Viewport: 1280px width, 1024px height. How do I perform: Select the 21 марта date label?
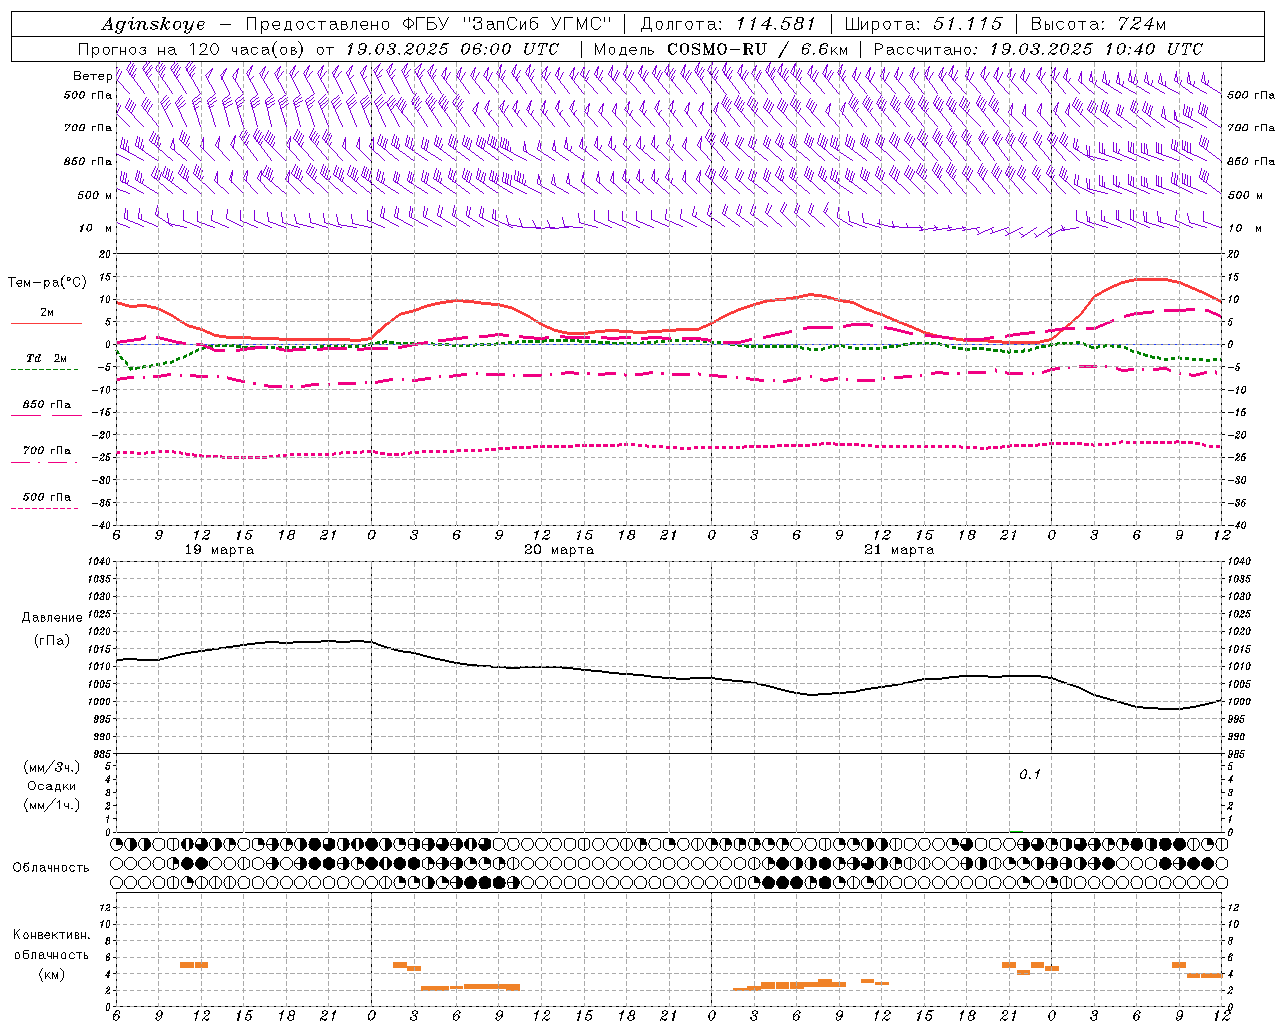coord(899,550)
